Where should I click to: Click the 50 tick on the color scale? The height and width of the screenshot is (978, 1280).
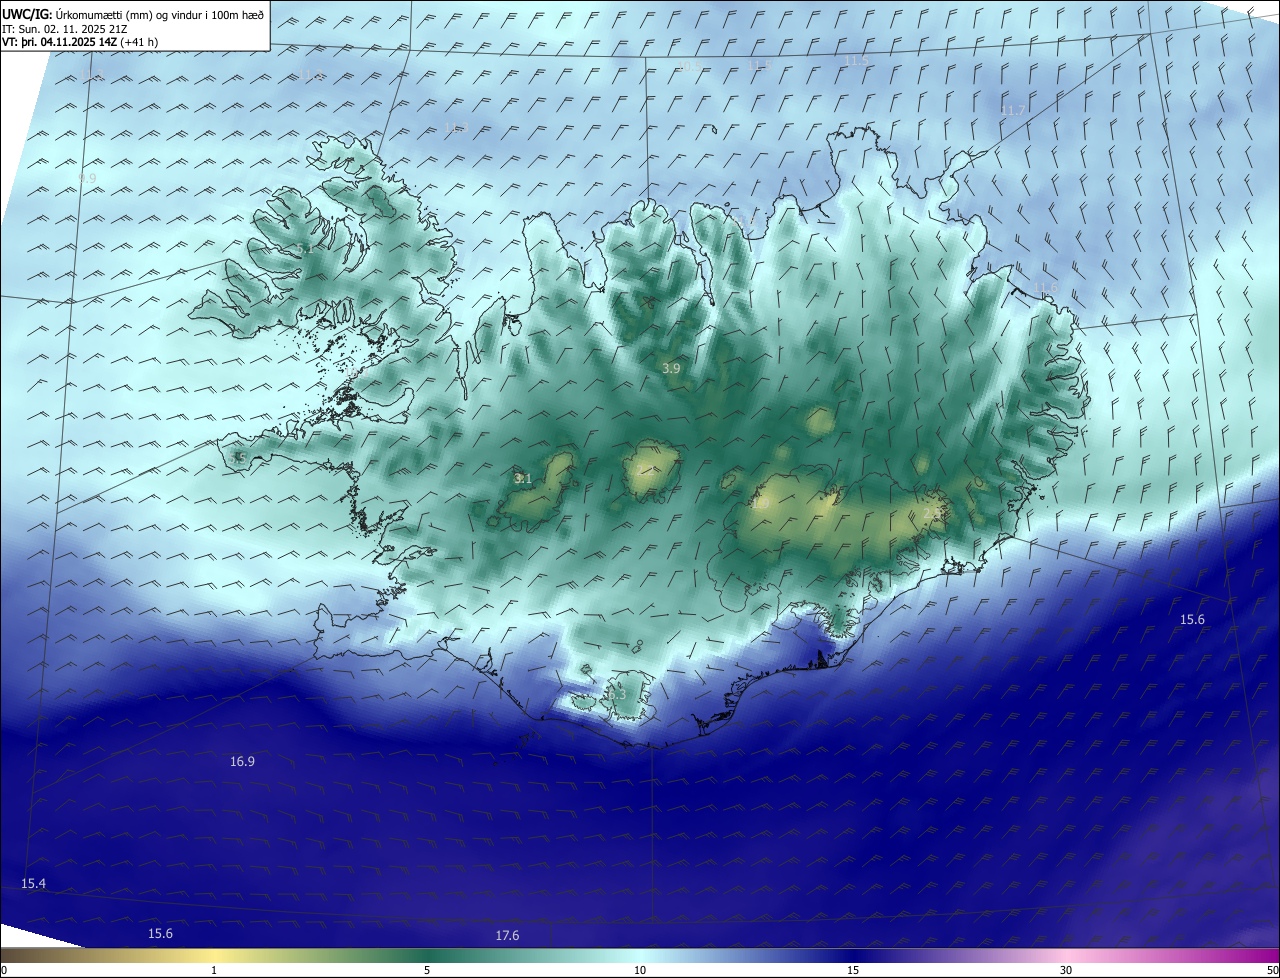pos(1273,970)
